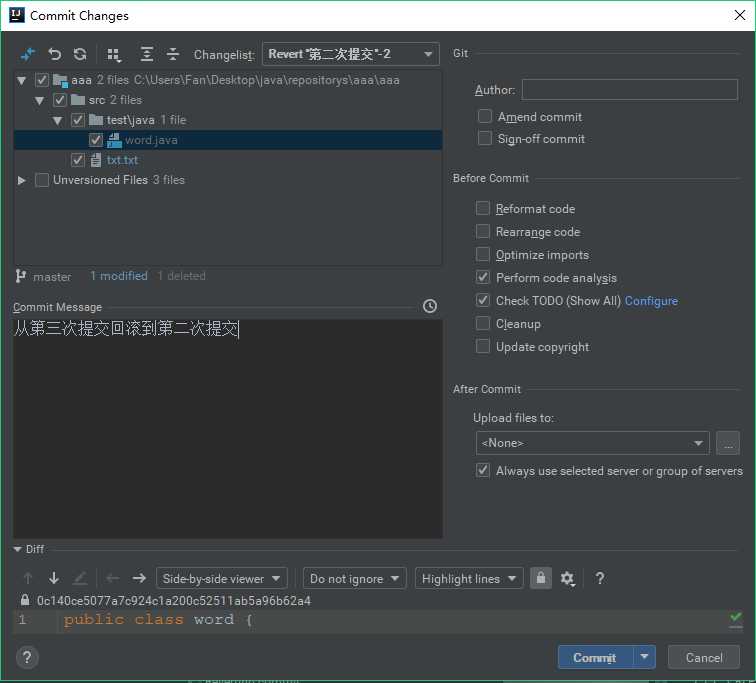Click the Rollback (revert) icon
This screenshot has width=756, height=683.
point(54,54)
